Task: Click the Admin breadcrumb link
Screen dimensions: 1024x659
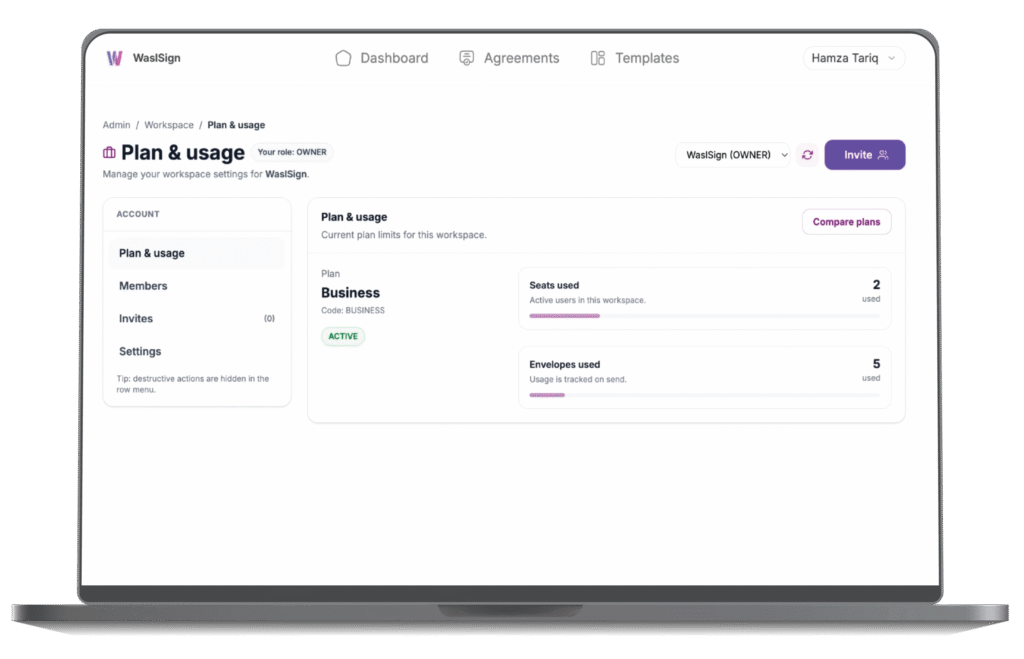Action: coord(116,125)
